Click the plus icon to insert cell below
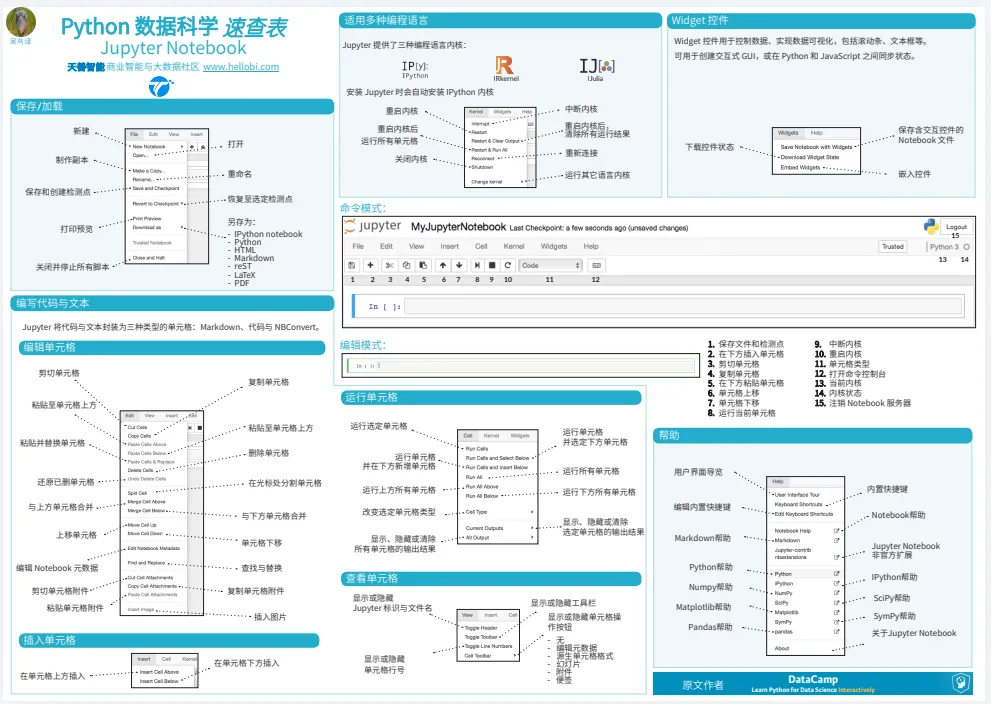The image size is (991, 704). click(x=370, y=265)
